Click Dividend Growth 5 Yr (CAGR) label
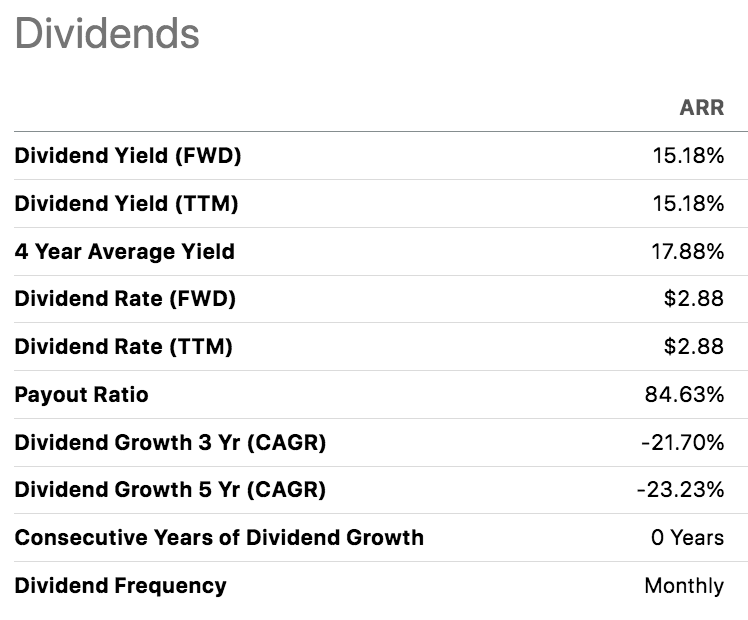This screenshot has width=748, height=620. point(170,490)
